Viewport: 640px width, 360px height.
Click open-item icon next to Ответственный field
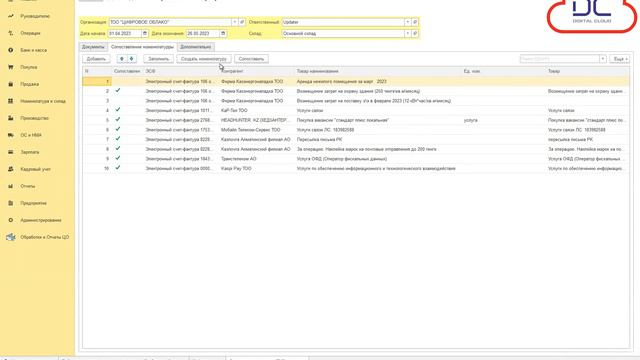click(415, 22)
